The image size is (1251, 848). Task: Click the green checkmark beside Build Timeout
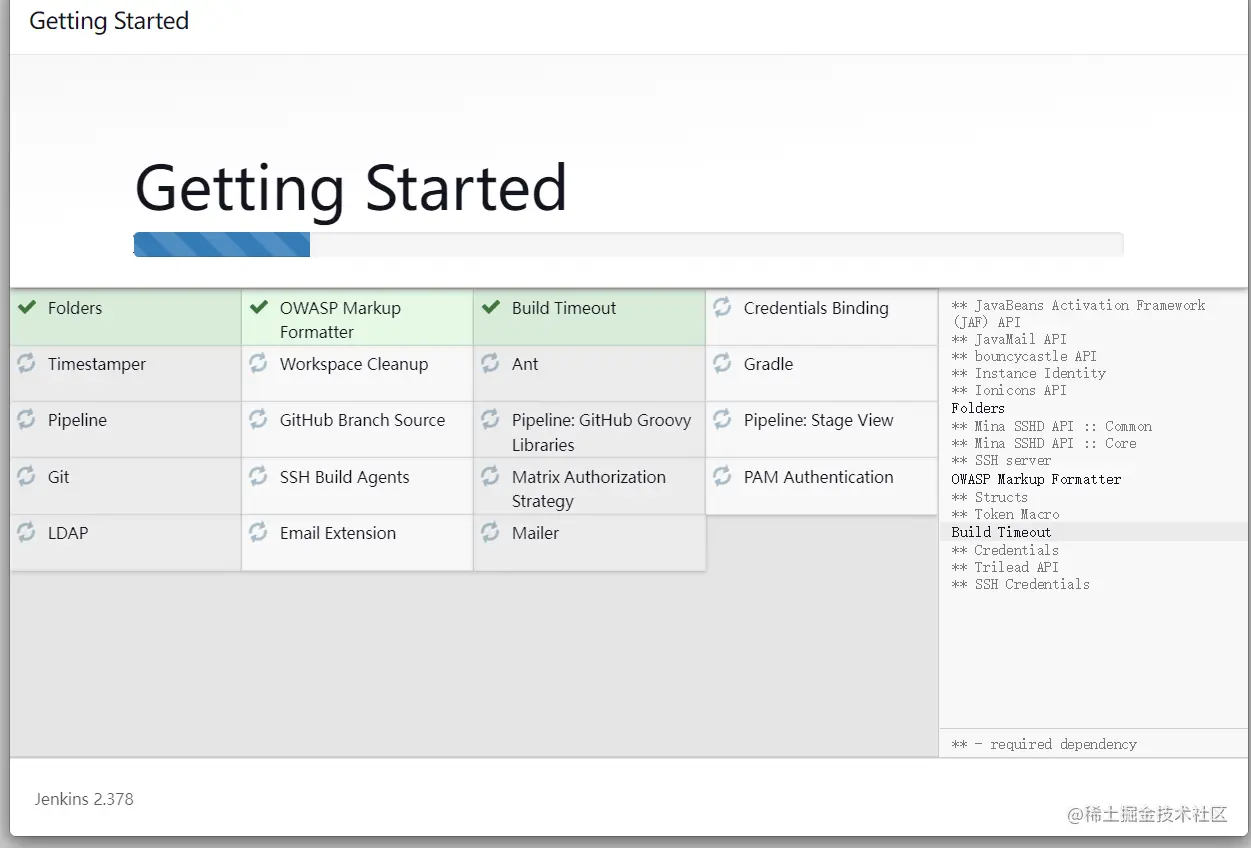491,307
